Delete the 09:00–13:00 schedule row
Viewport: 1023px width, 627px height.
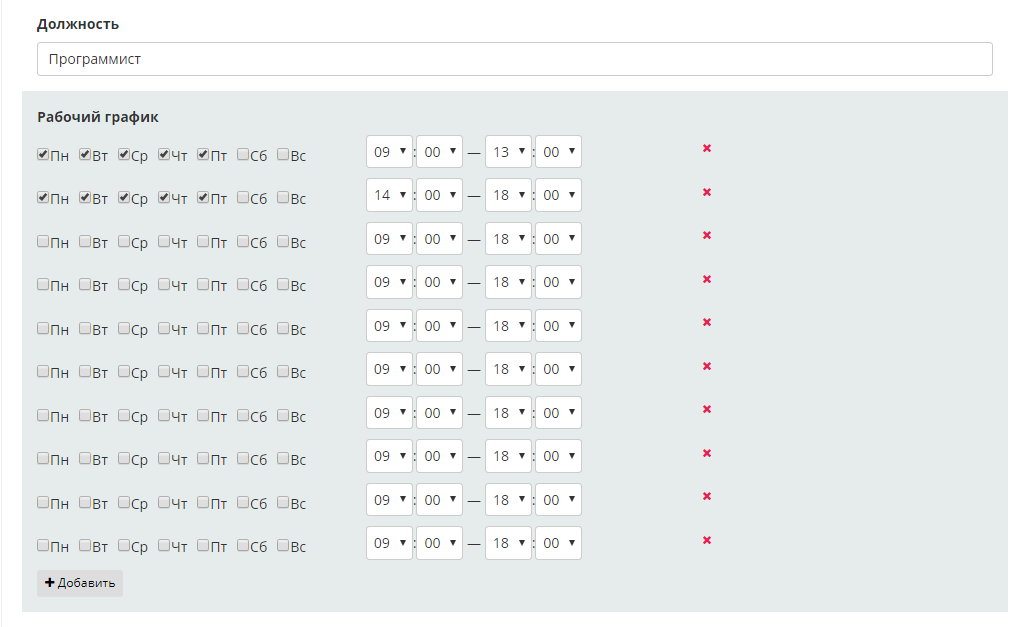tap(707, 148)
